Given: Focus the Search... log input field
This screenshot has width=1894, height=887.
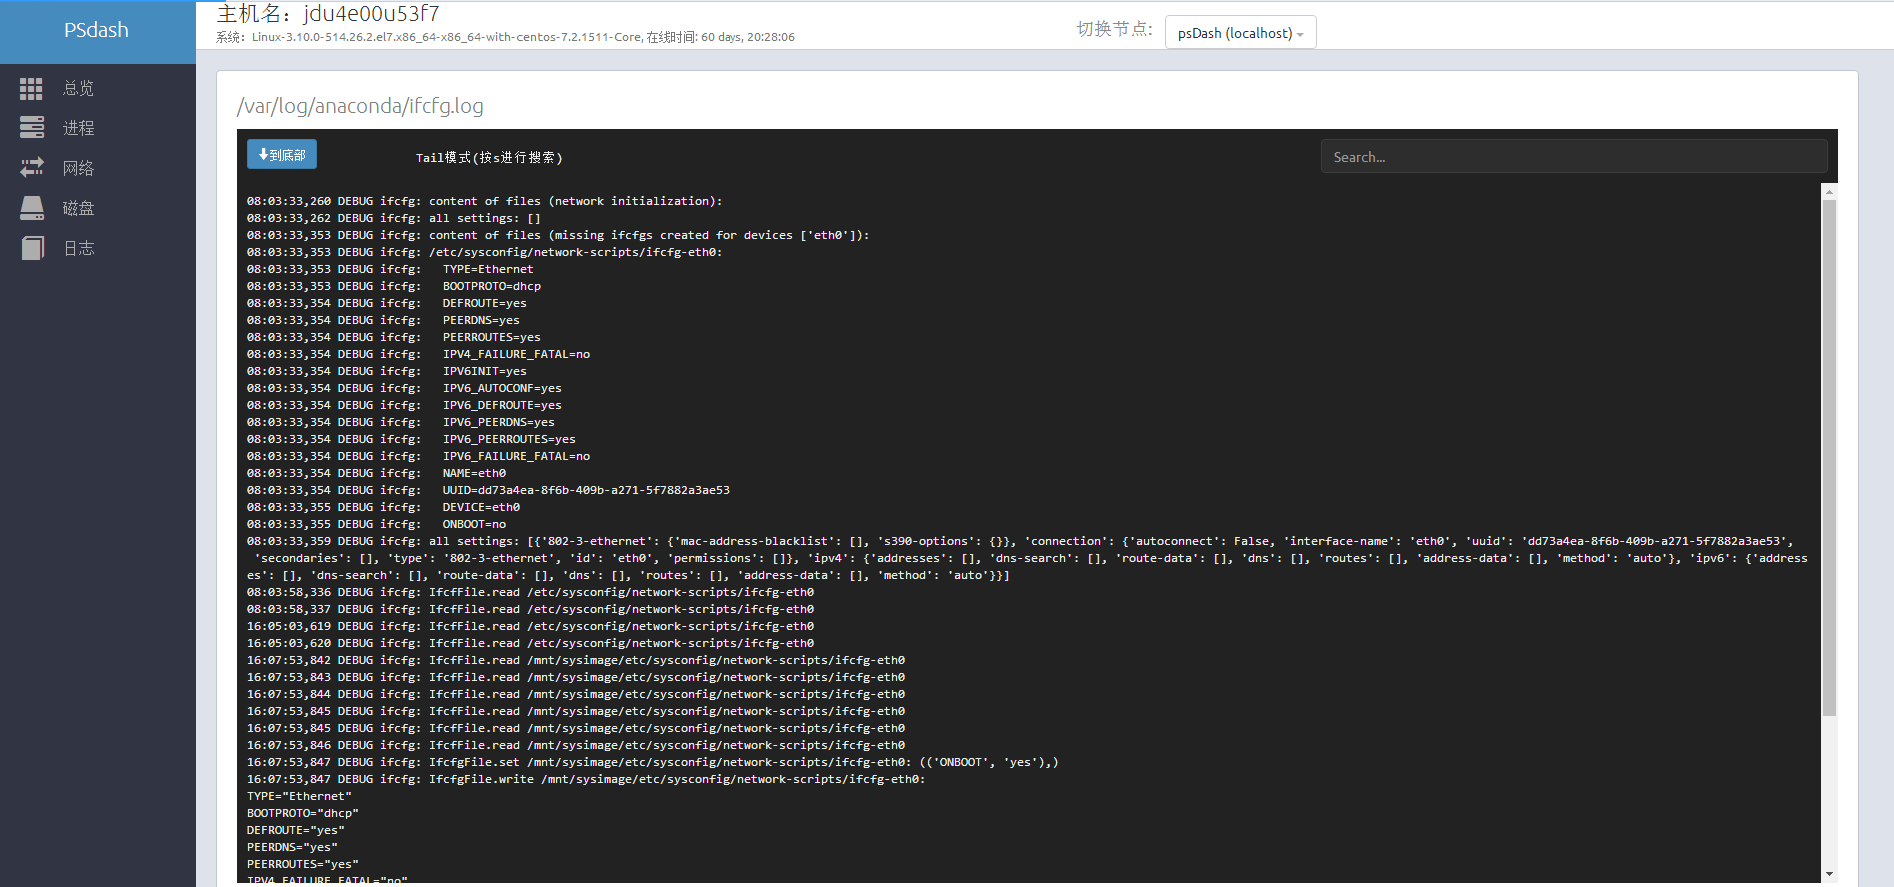Looking at the screenshot, I should (1574, 157).
